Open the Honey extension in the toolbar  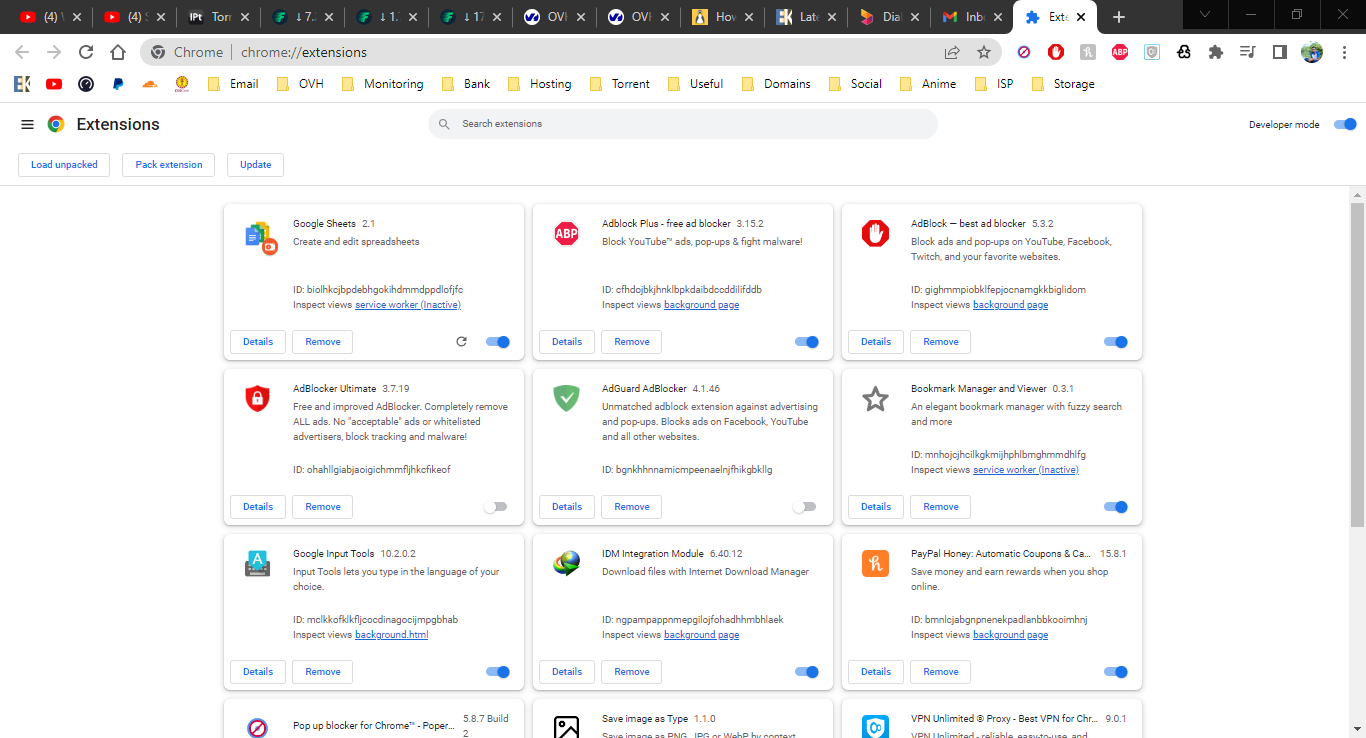click(x=1088, y=52)
